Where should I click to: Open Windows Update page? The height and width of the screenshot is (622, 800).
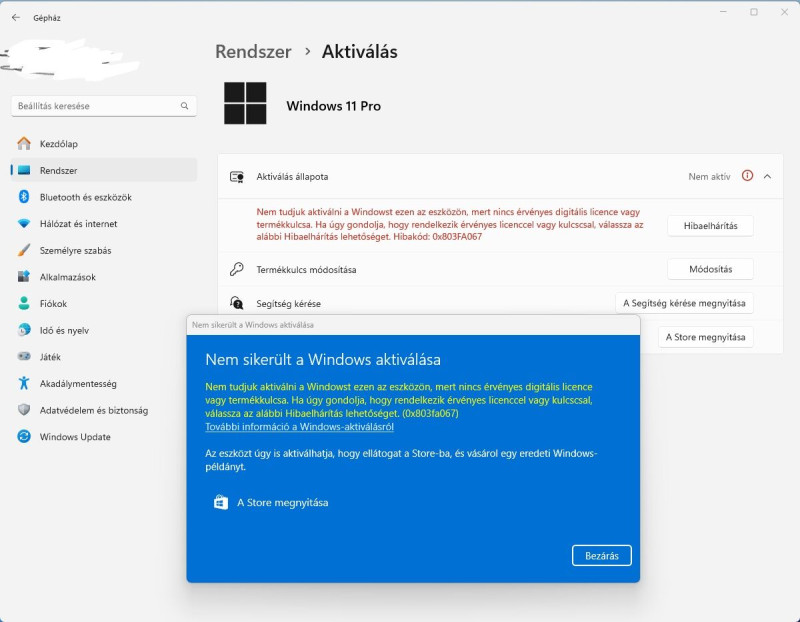[x=104, y=436]
